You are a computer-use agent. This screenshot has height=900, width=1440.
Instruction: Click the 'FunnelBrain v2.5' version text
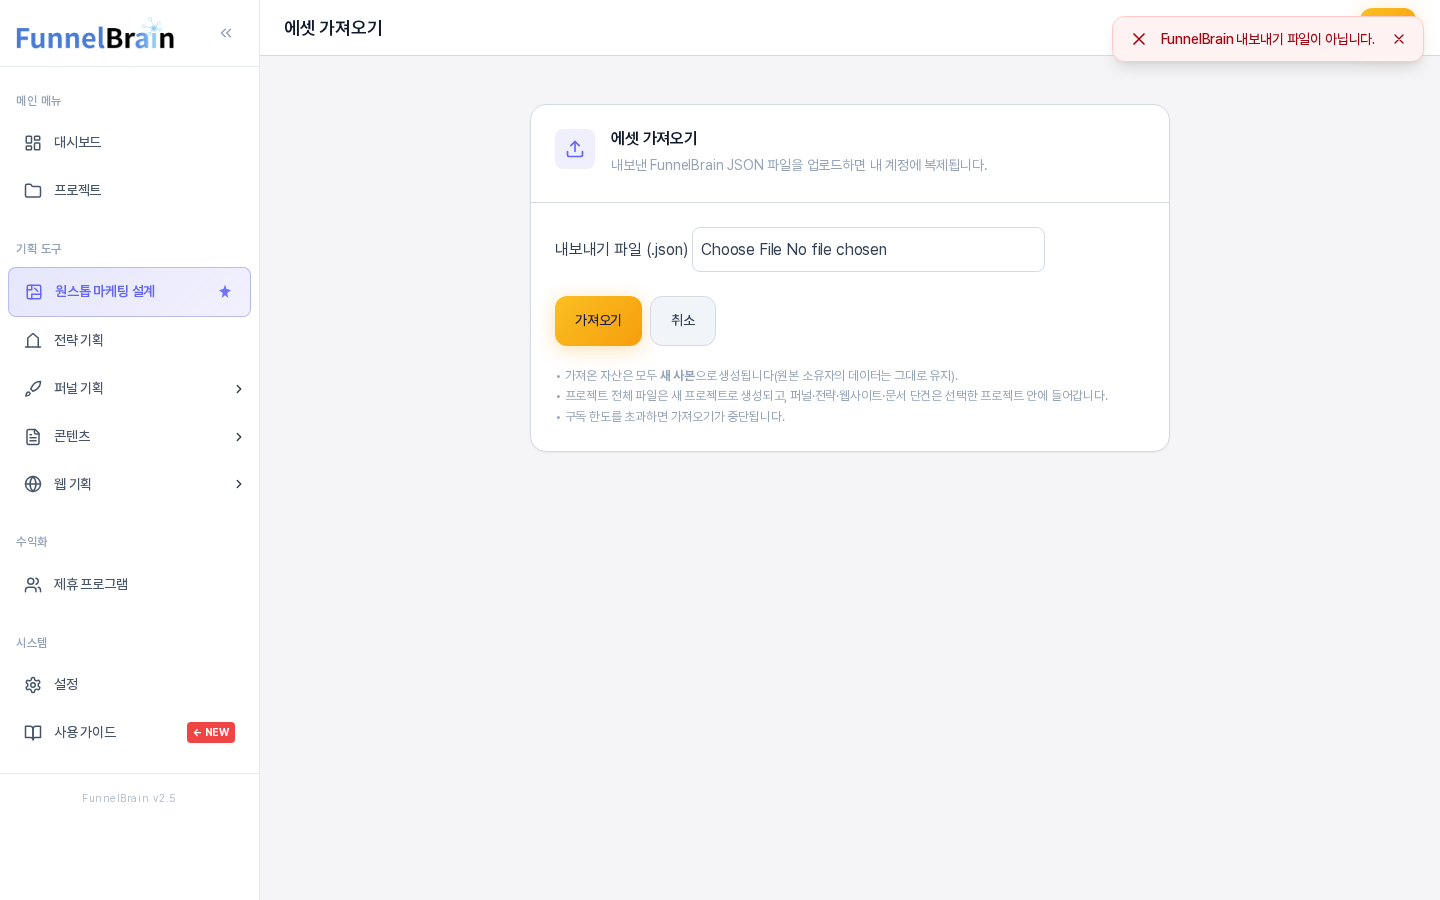(129, 798)
